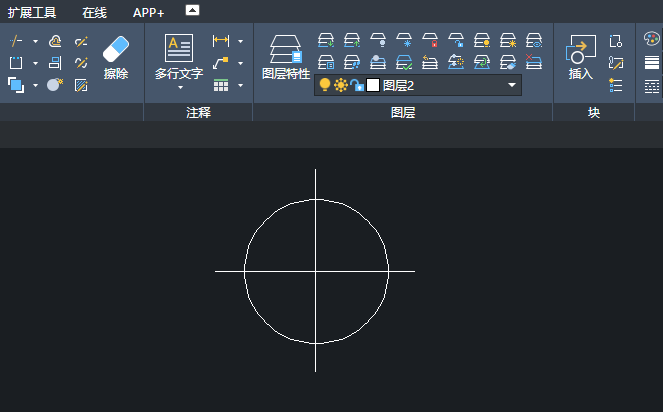
Task: Open the APP+ ribbon tab
Action: click(148, 13)
